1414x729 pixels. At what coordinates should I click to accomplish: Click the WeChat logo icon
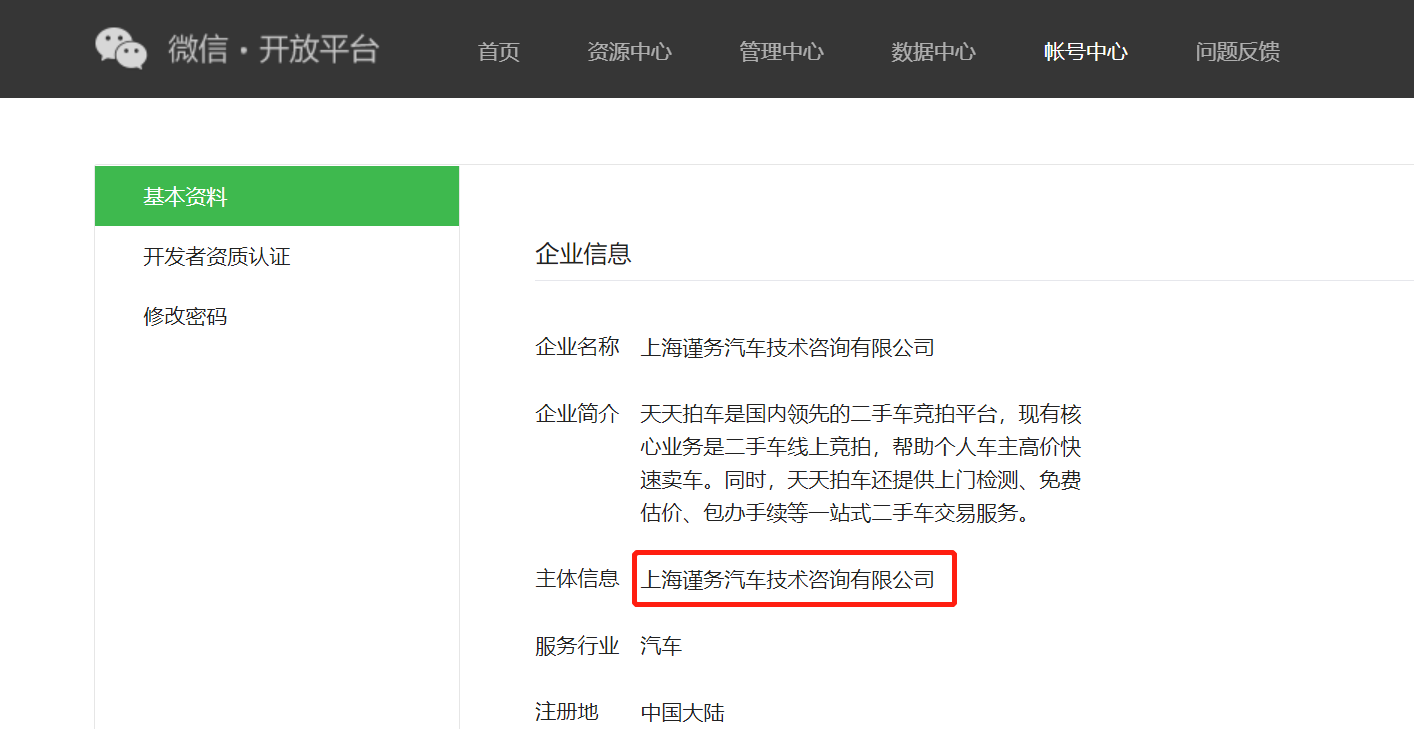click(121, 49)
